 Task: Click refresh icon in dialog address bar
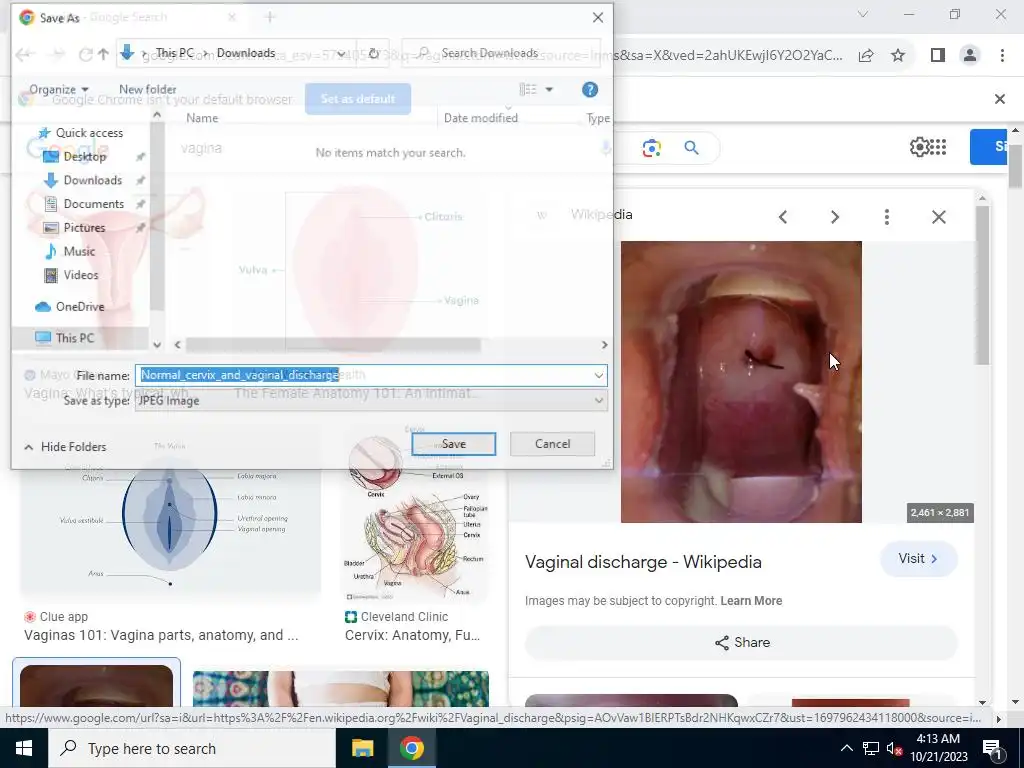[x=374, y=54]
